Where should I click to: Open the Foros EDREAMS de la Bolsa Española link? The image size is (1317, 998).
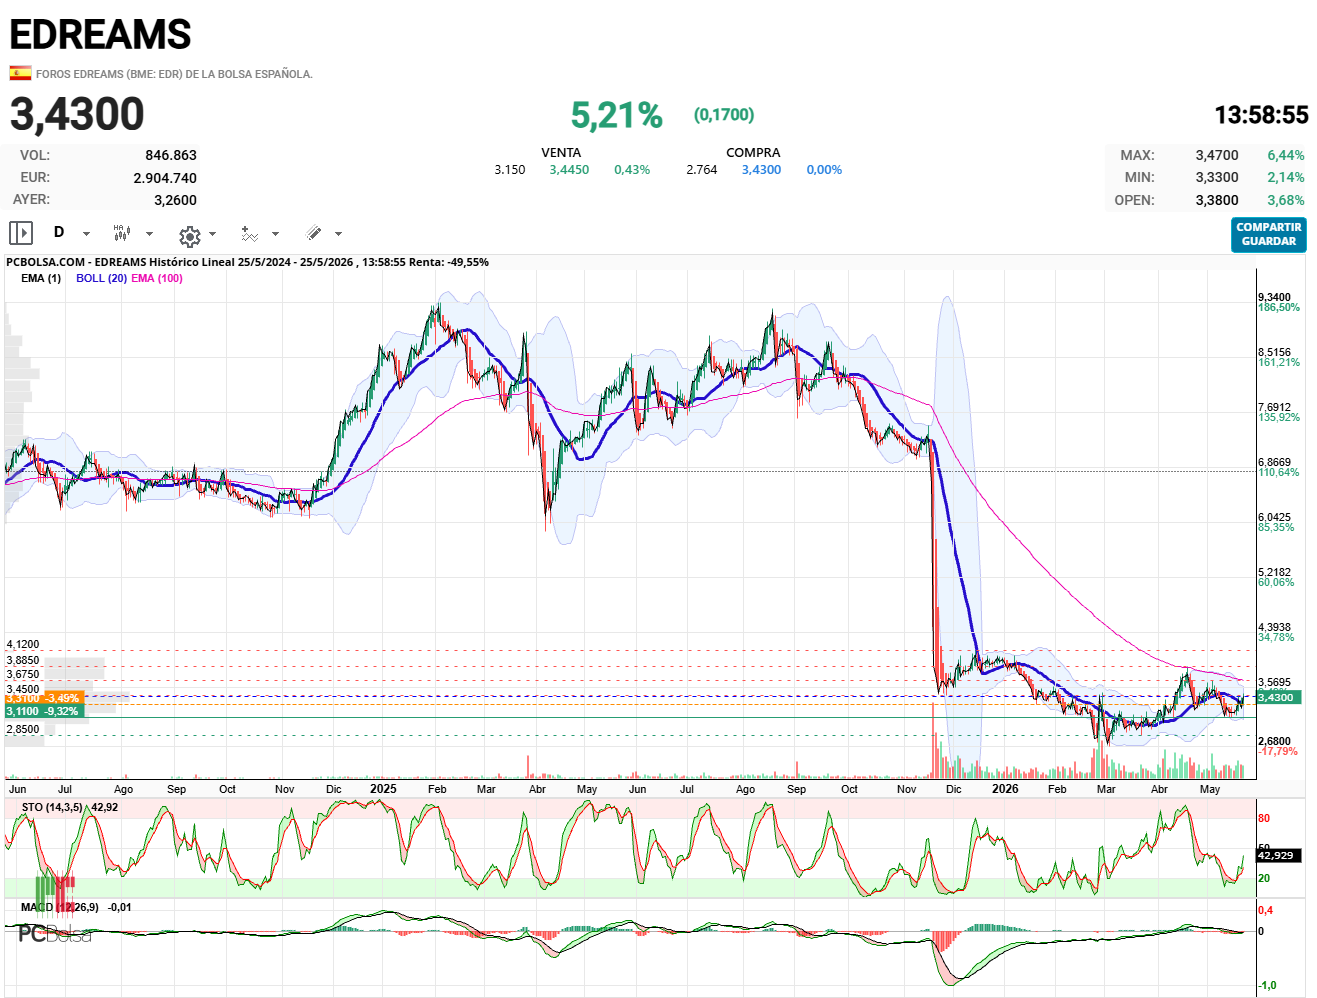pyautogui.click(x=174, y=74)
